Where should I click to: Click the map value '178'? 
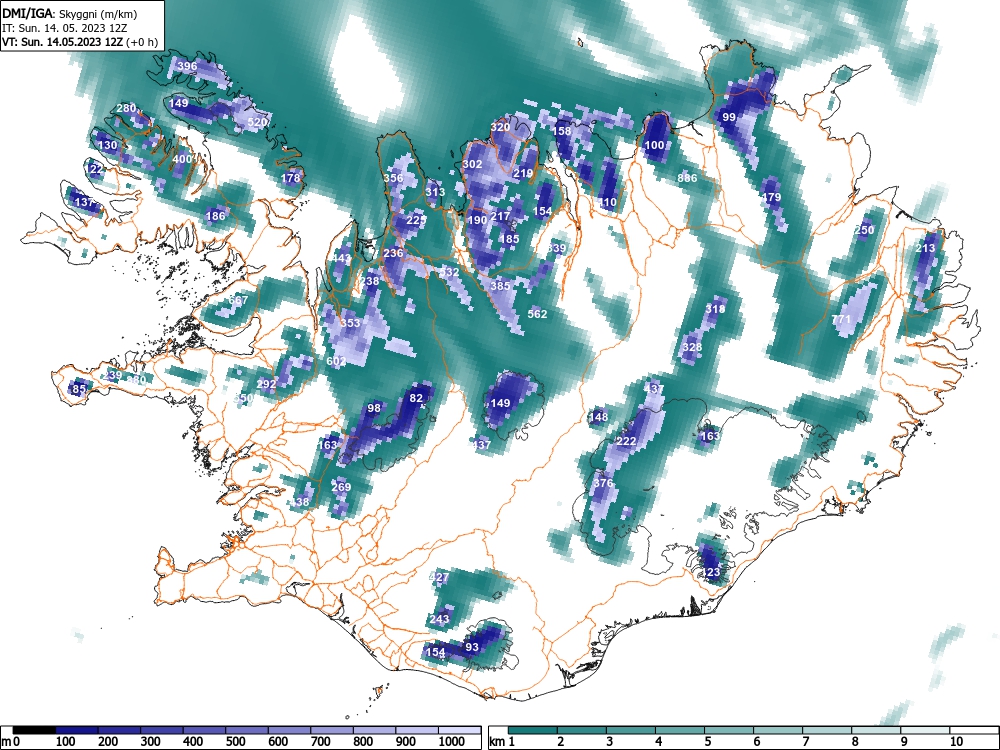pos(290,178)
